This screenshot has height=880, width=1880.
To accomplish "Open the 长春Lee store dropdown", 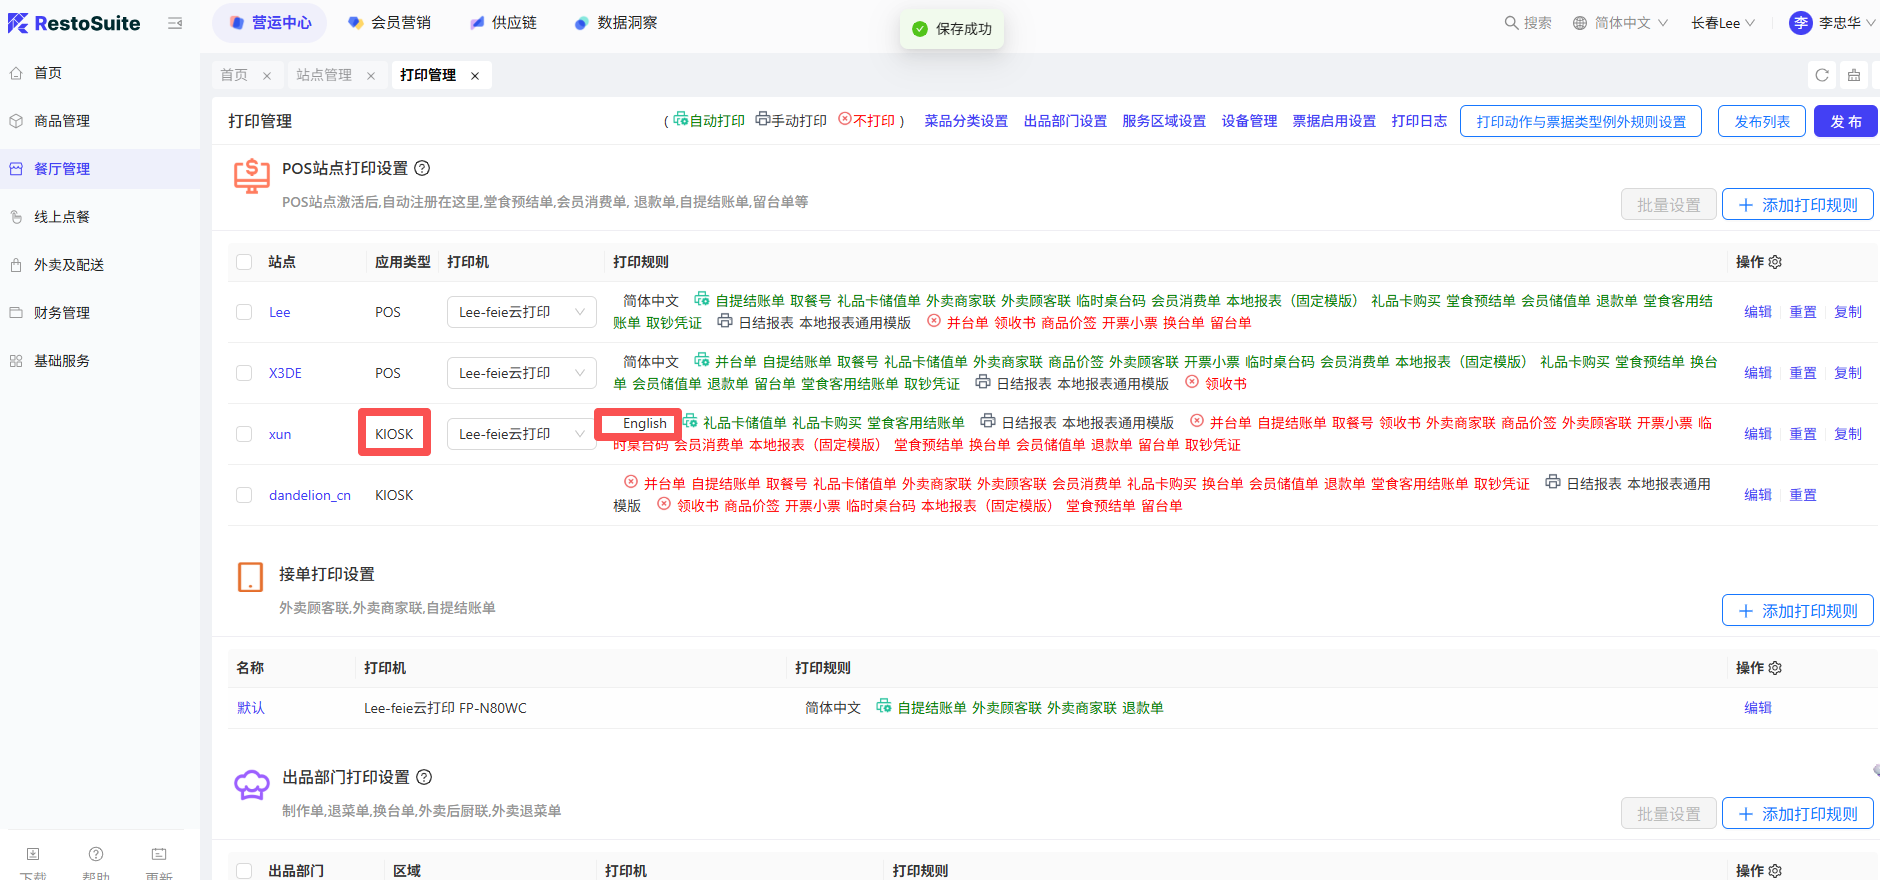I will 1722,23.
